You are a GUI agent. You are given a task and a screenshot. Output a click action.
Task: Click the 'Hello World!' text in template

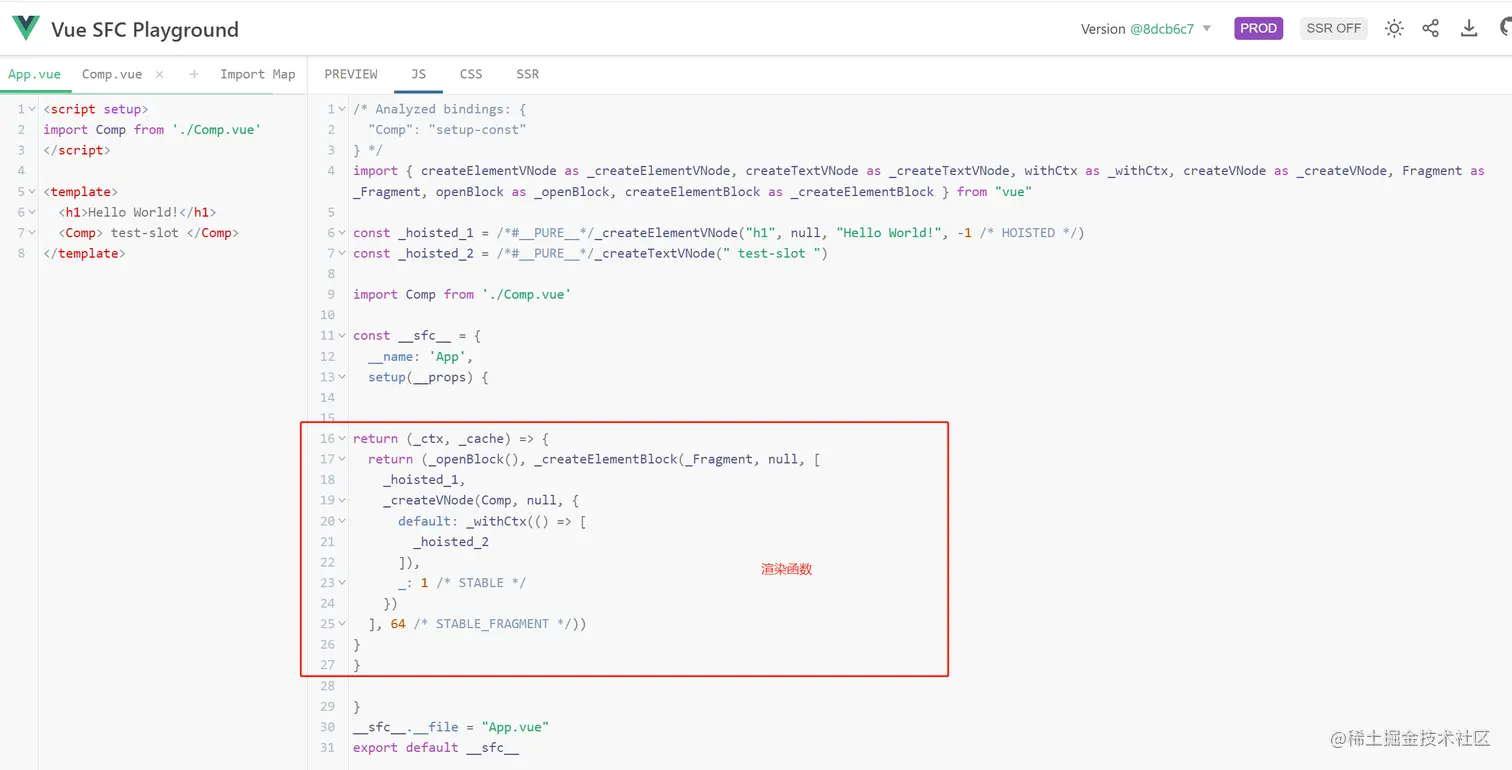134,212
